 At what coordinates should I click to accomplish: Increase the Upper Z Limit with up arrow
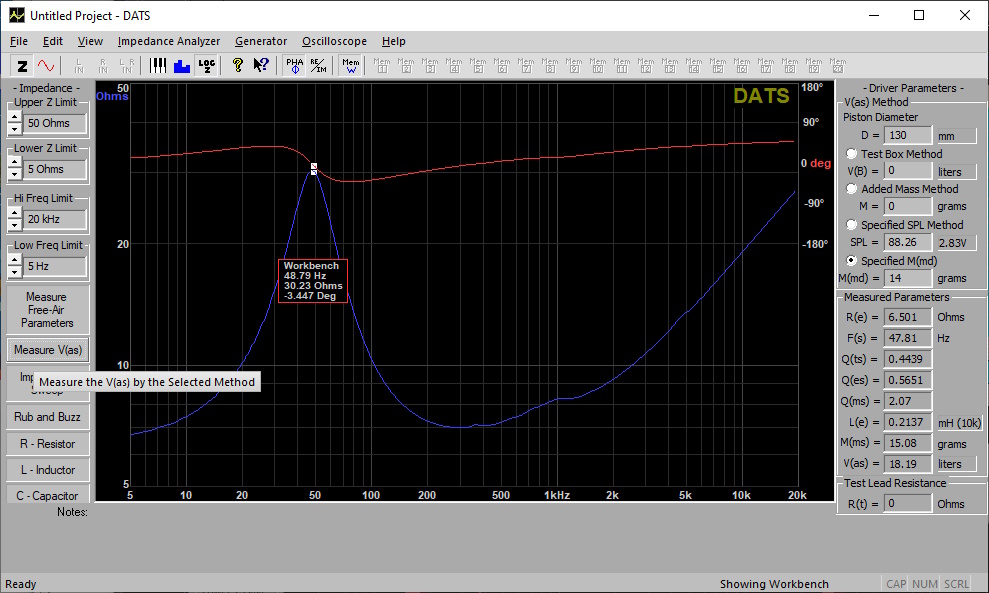14,117
